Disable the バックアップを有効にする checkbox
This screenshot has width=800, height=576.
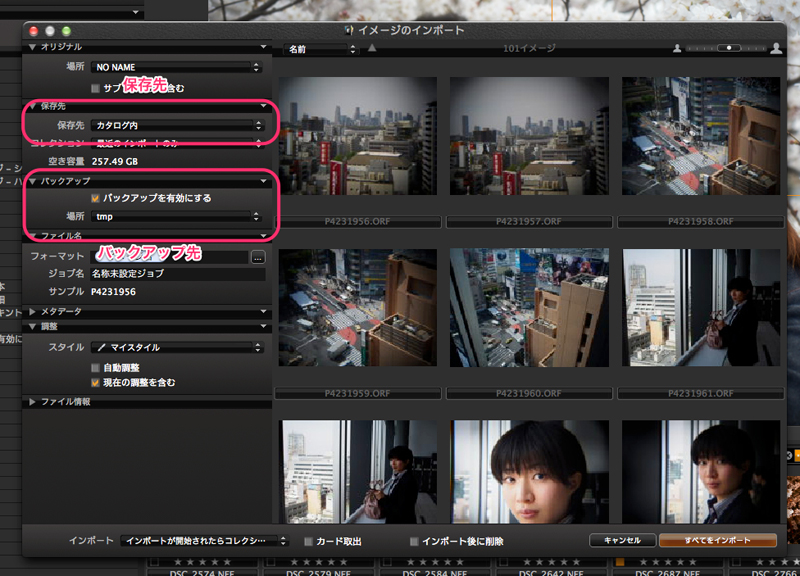(x=96, y=198)
